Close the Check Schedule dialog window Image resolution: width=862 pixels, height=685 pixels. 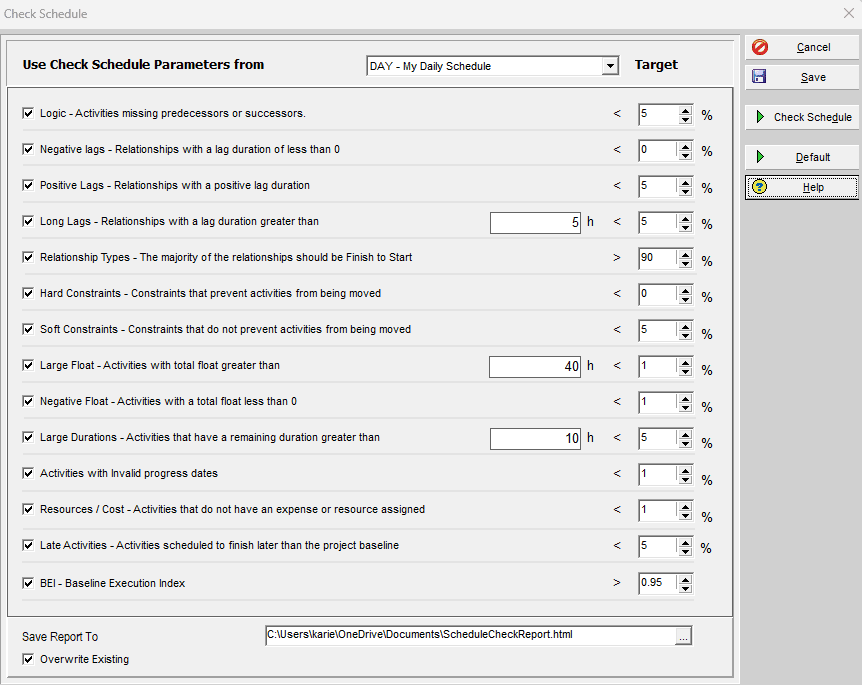tap(848, 14)
